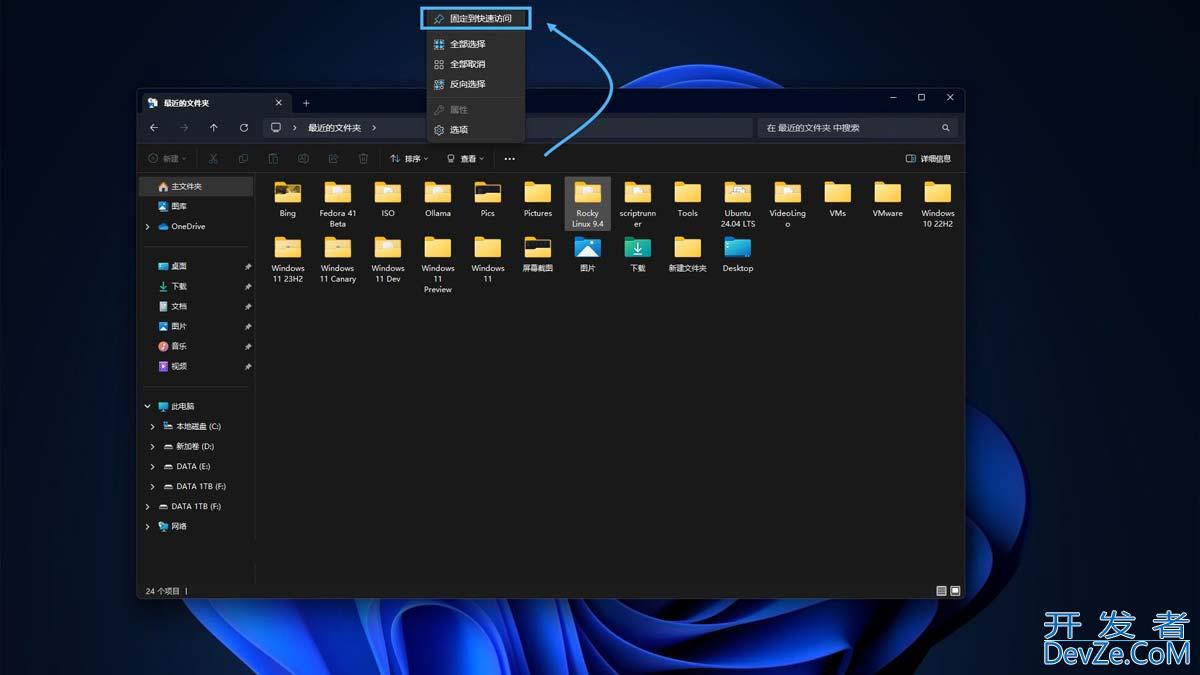
Task: Select the 下载 folder in file grid
Action: (x=638, y=254)
